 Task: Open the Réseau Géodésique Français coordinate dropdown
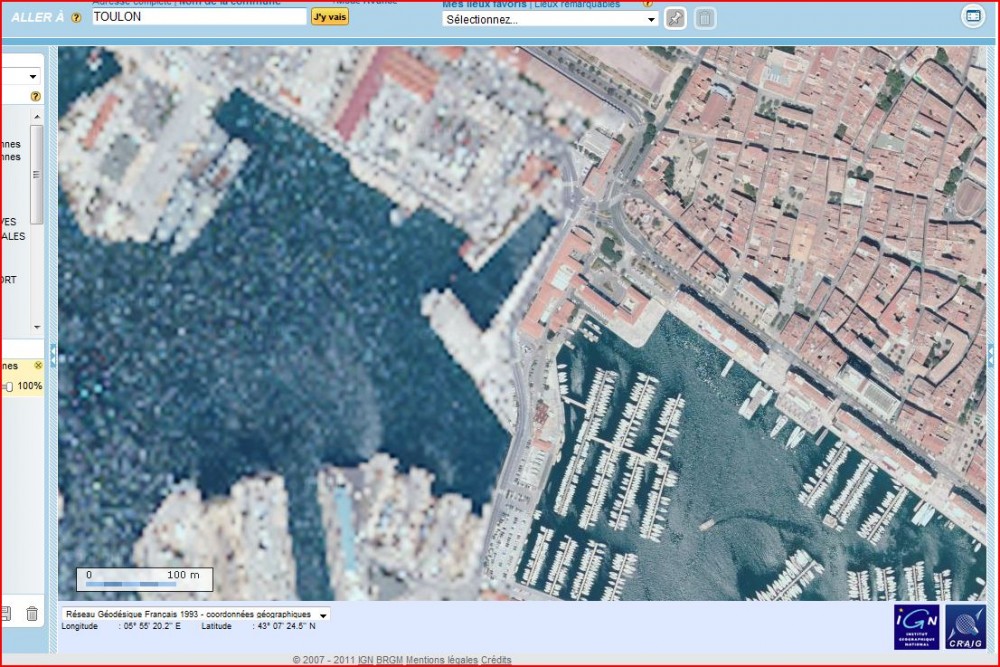pyautogui.click(x=196, y=614)
